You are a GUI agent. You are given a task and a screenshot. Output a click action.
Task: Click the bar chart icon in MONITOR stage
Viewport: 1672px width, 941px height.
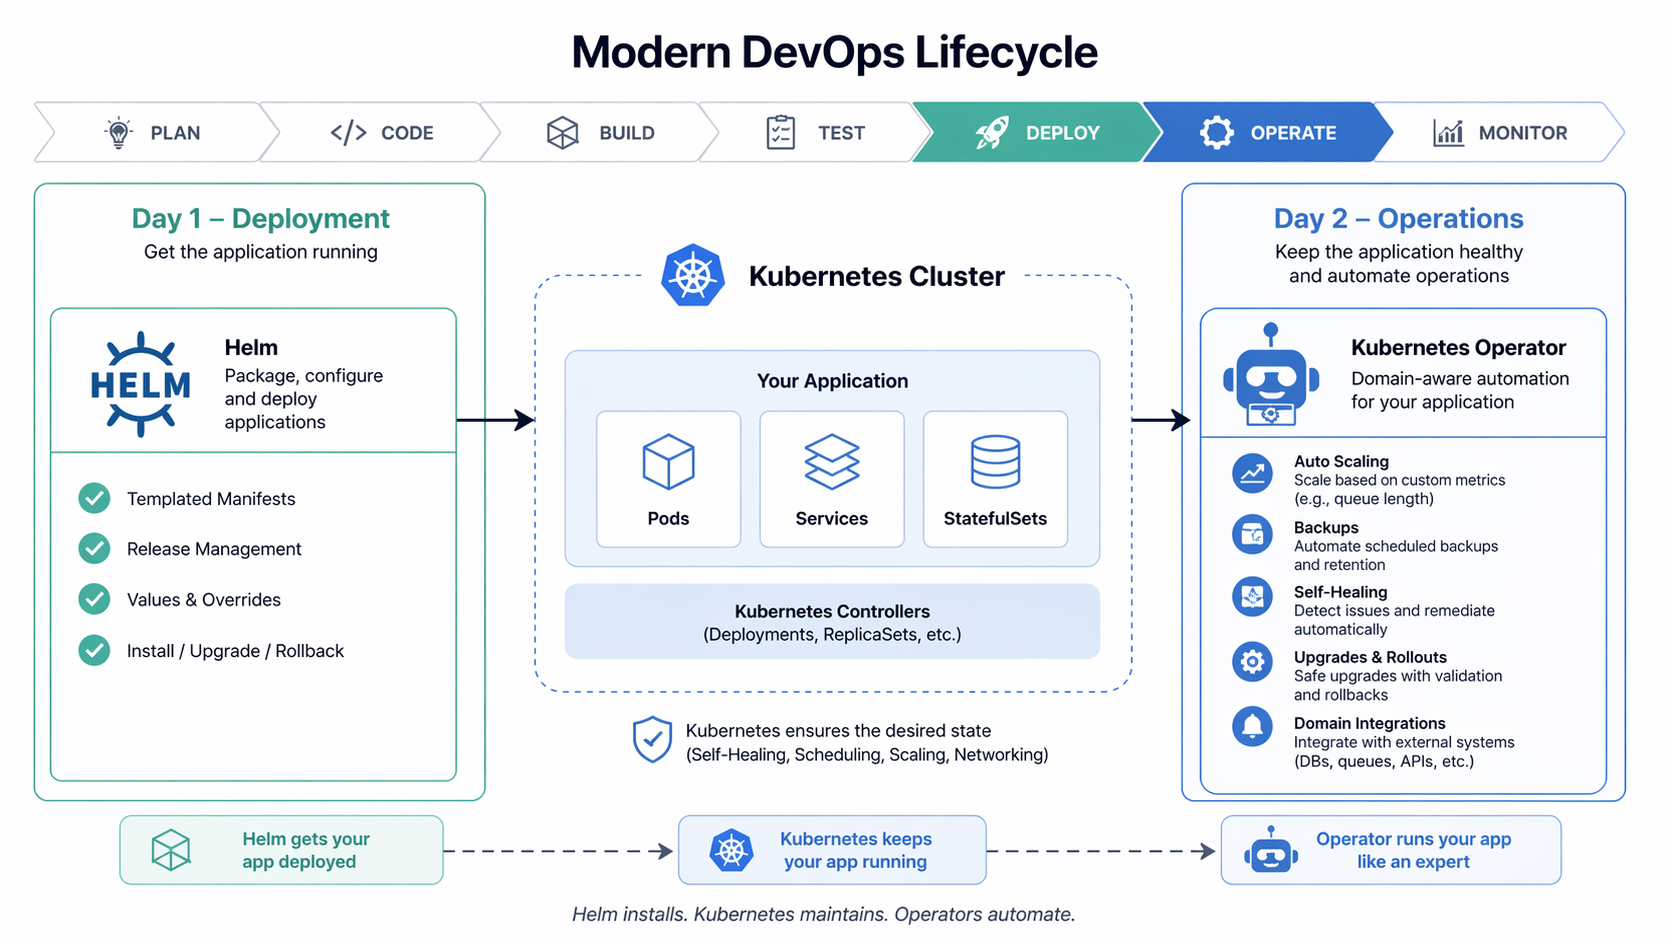(1448, 132)
